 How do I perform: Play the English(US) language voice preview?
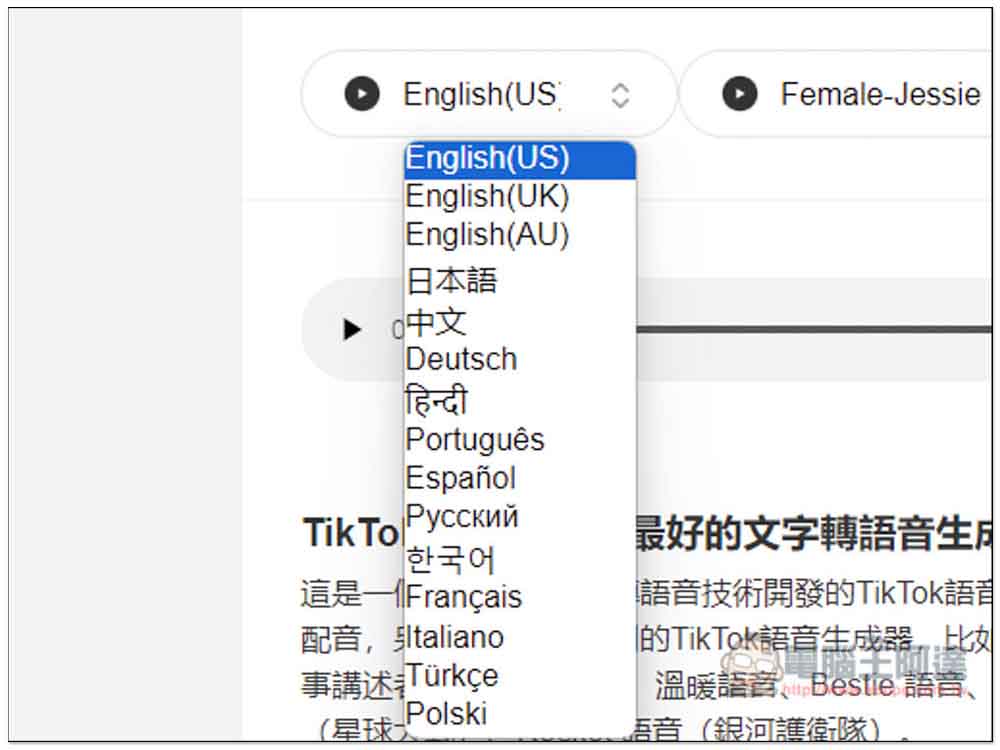[362, 94]
